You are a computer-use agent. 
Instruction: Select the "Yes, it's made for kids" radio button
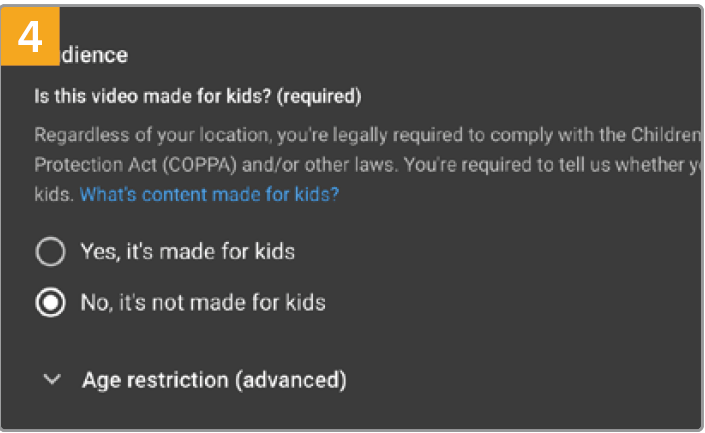point(49,252)
